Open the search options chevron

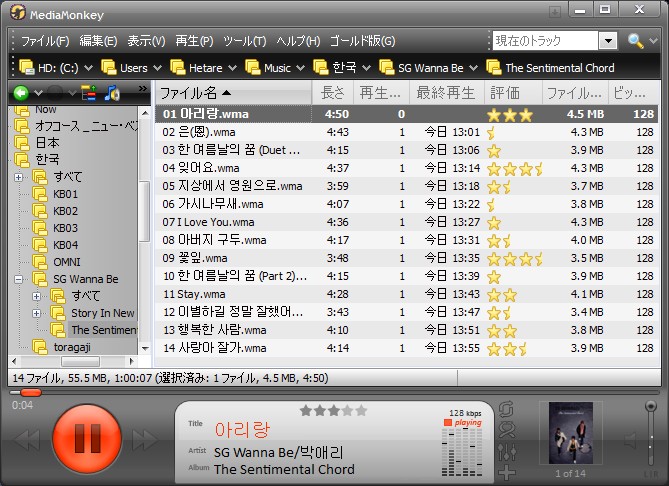point(654,41)
